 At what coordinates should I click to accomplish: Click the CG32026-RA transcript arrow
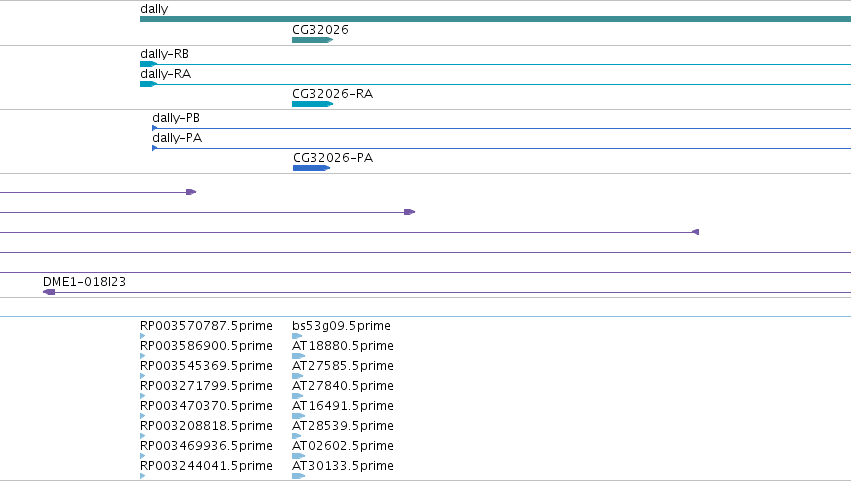click(x=313, y=104)
